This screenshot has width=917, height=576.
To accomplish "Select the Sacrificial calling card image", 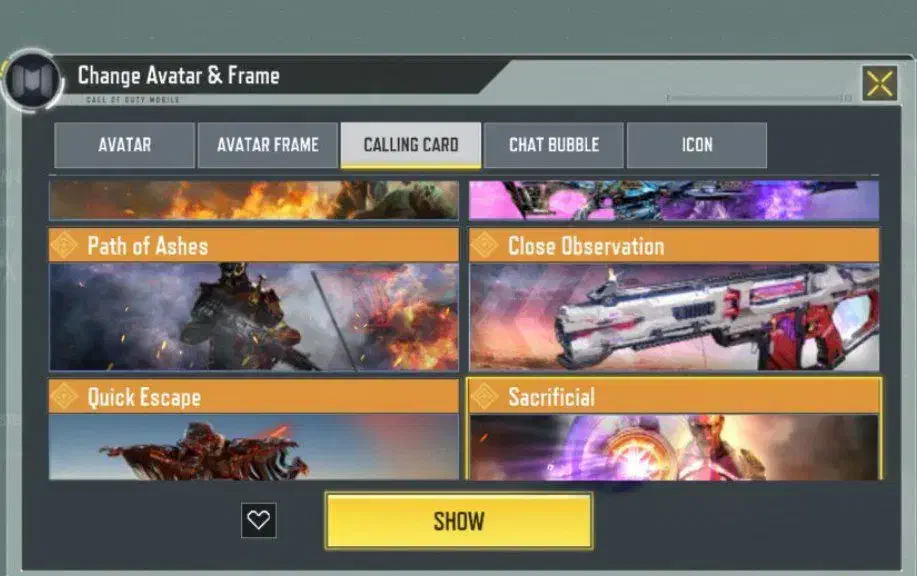I will point(674,447).
